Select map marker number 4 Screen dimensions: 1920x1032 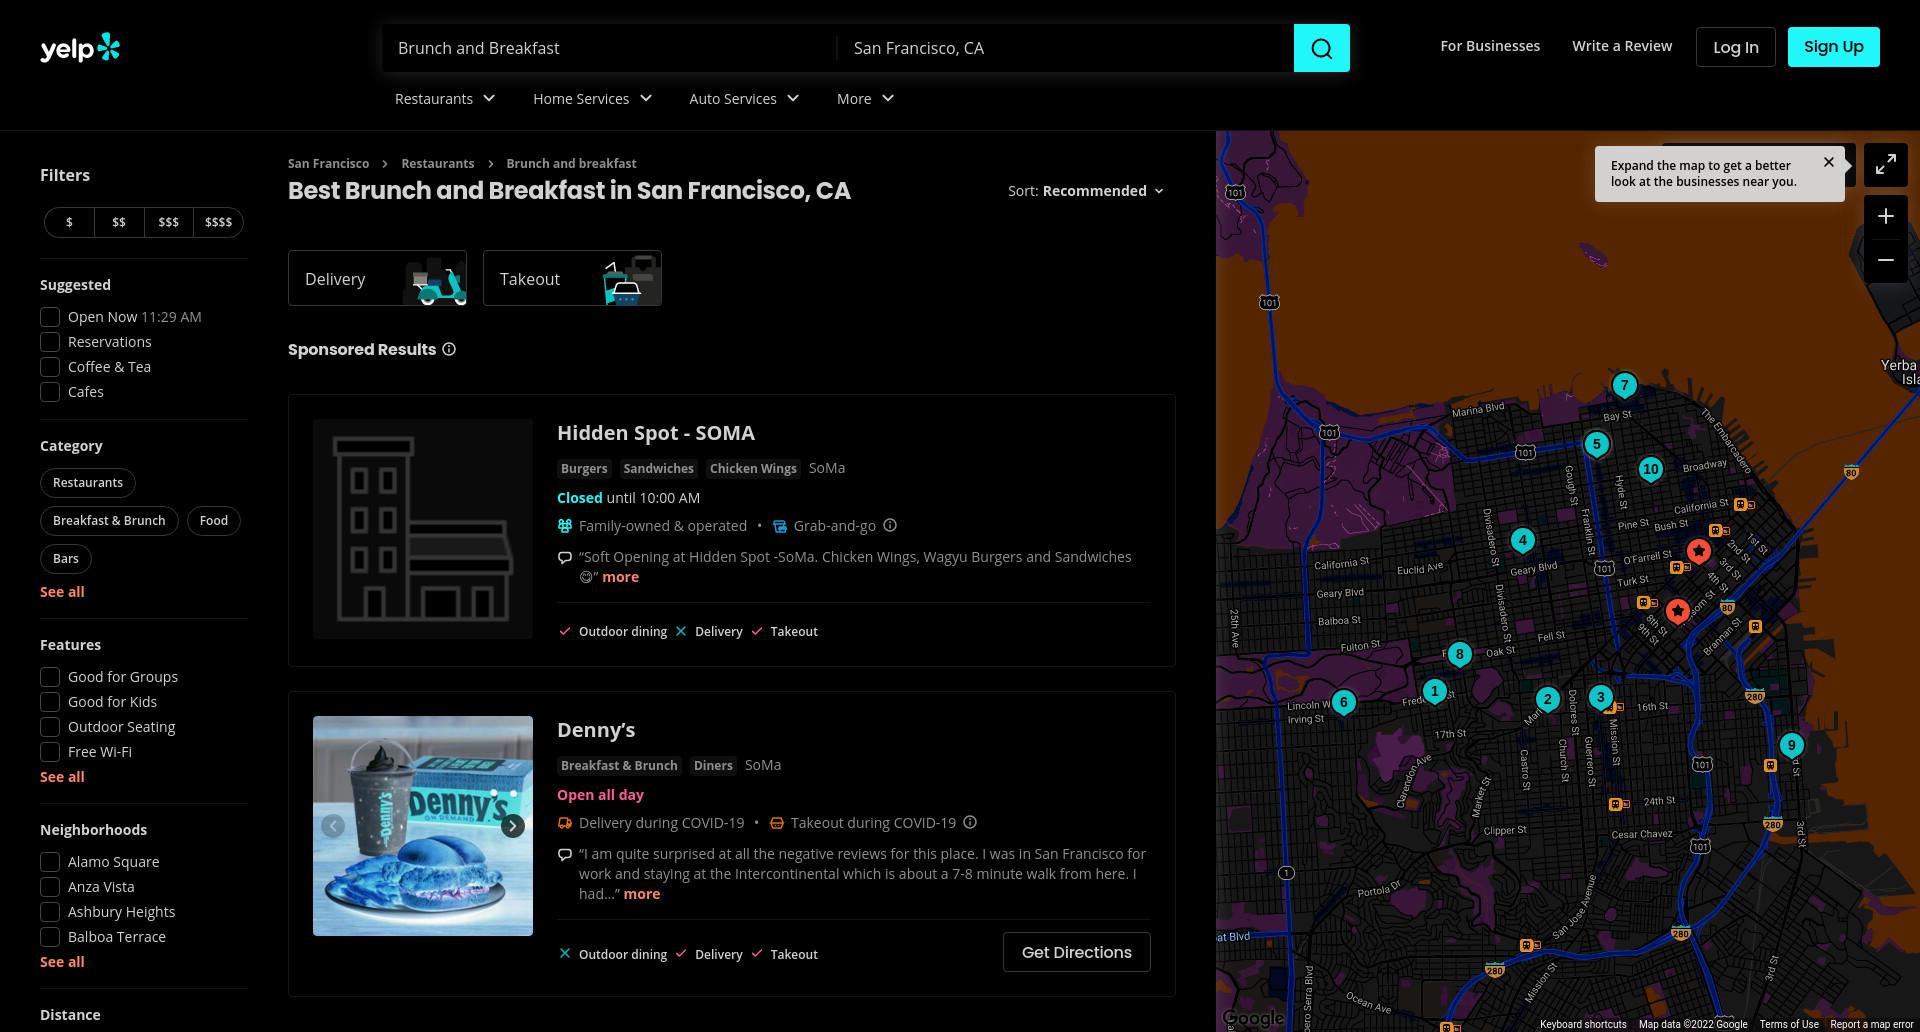click(x=1522, y=542)
